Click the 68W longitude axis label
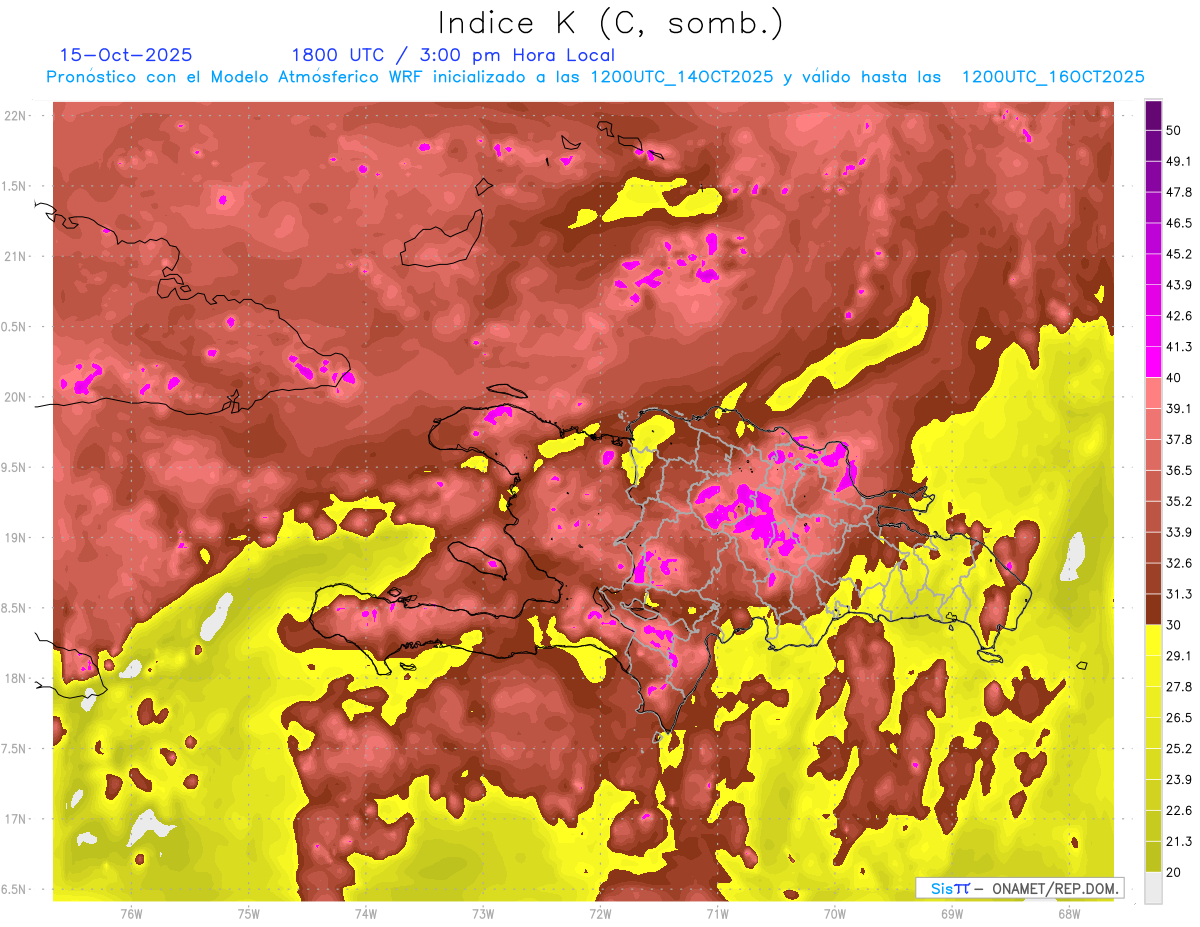The width and height of the screenshot is (1200, 927). click(x=1068, y=913)
